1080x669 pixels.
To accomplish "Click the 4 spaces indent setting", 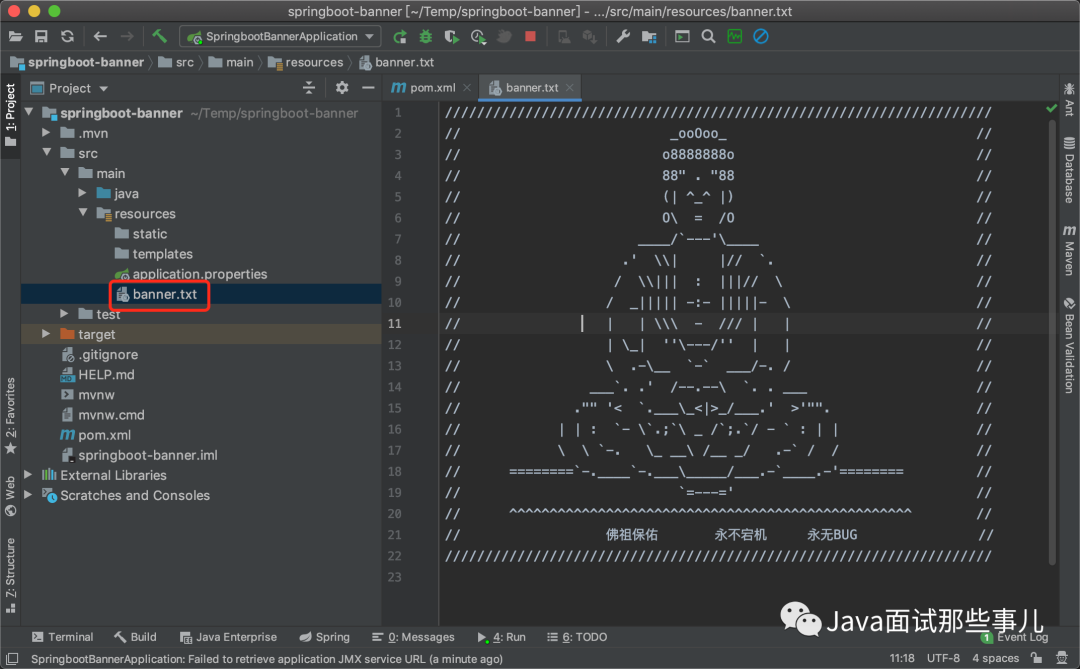I will coord(995,658).
